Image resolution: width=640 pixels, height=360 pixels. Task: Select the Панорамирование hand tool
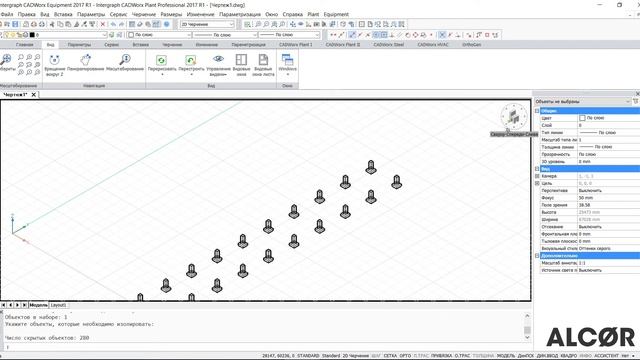(85, 63)
